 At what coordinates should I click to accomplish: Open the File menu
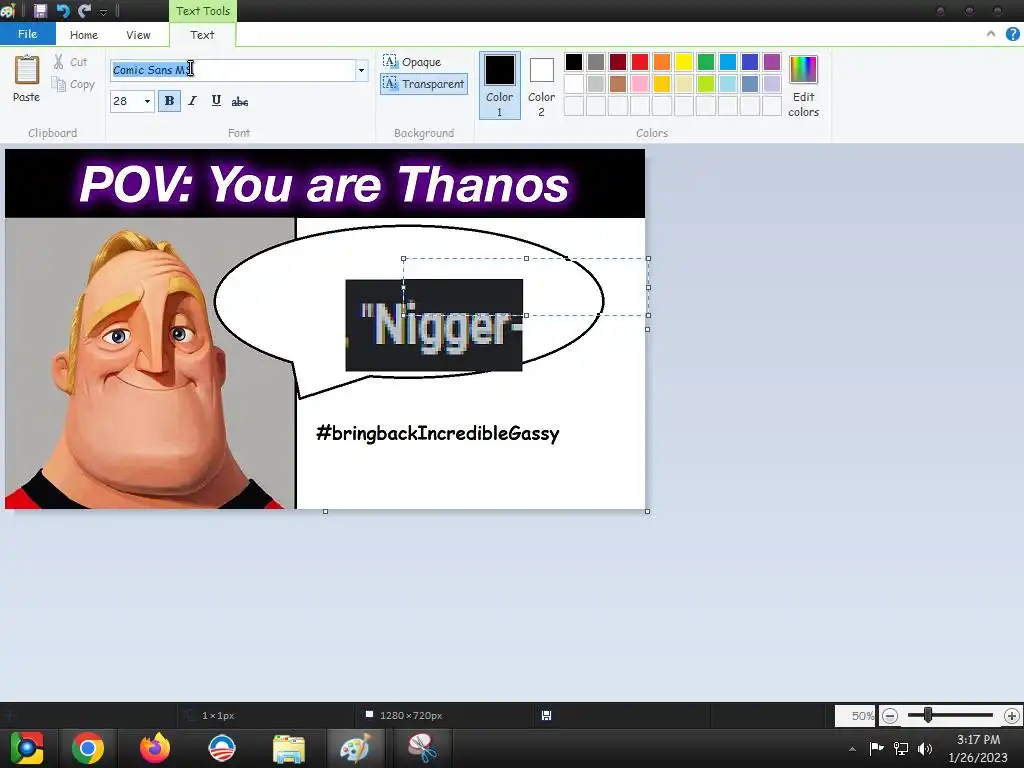pyautogui.click(x=27, y=34)
